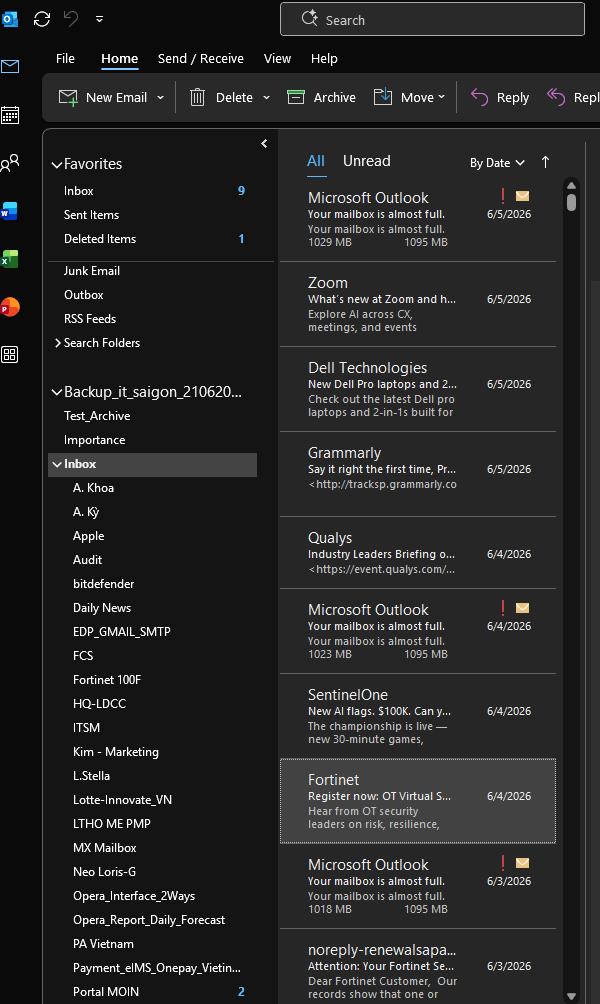Expand the Delete options arrow

coord(266,97)
